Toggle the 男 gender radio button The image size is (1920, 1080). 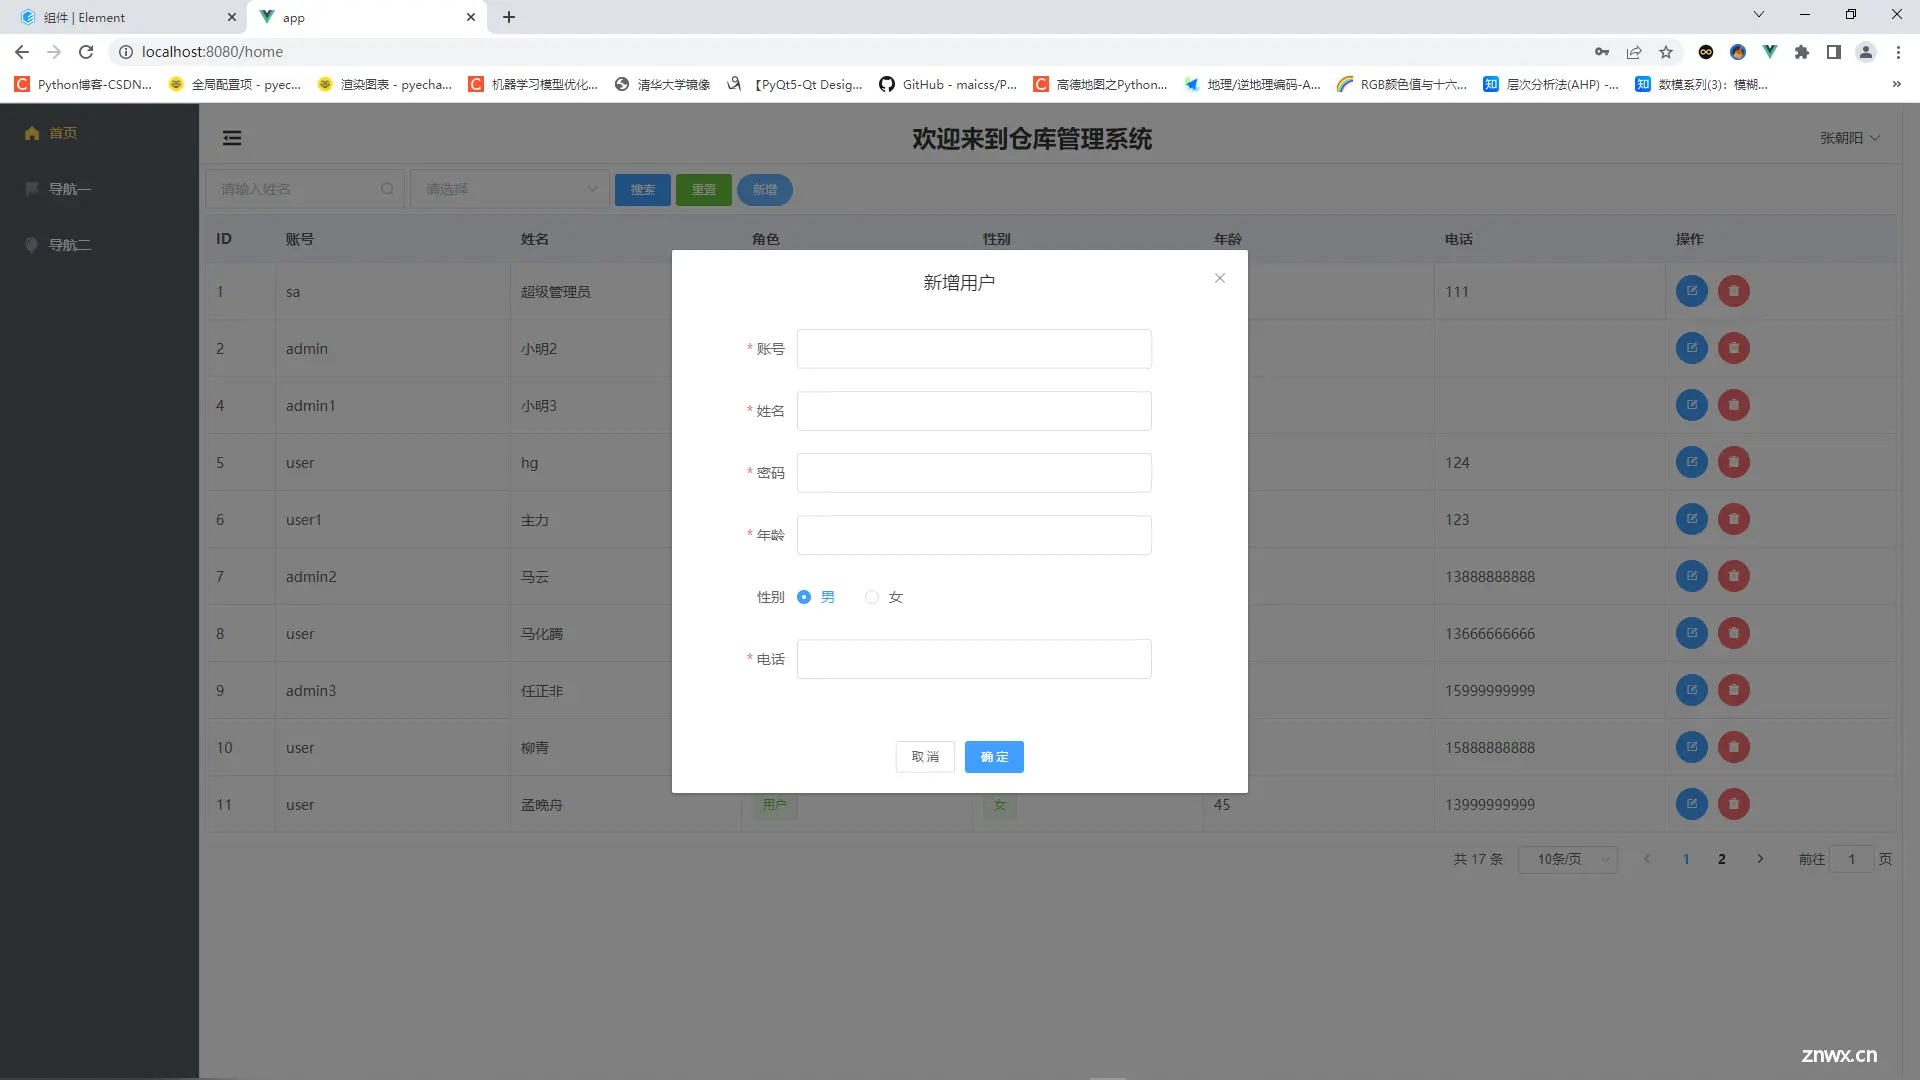pos(804,596)
